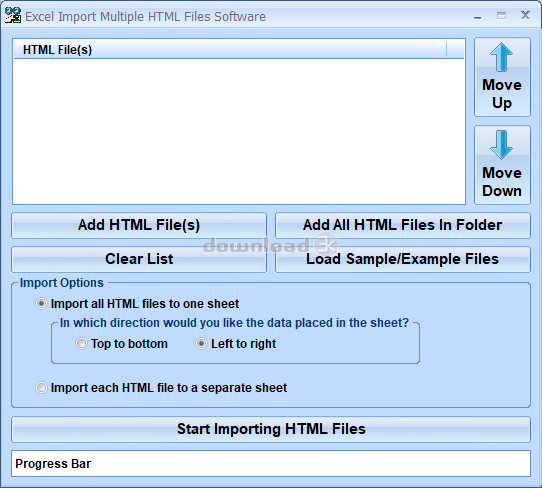
Task: Open the application icon menu in title bar
Action: (x=13, y=16)
